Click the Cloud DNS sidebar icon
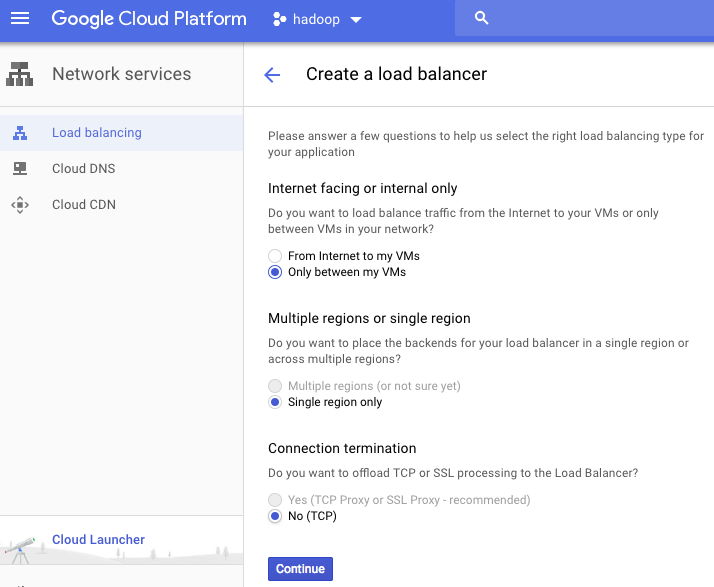The width and height of the screenshot is (714, 587). pos(20,169)
